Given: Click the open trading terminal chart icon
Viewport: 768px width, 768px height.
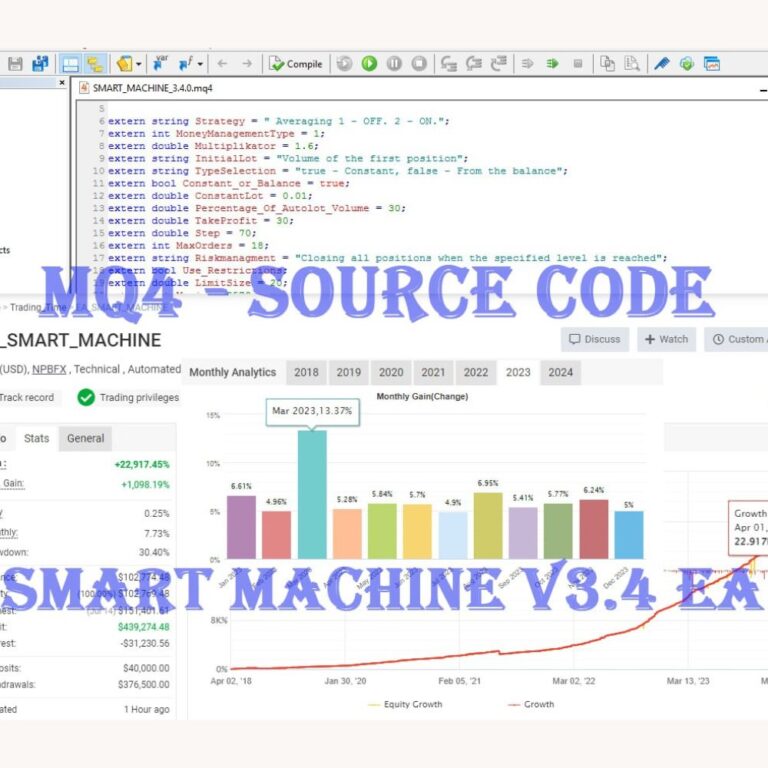Looking at the screenshot, I should [712, 64].
